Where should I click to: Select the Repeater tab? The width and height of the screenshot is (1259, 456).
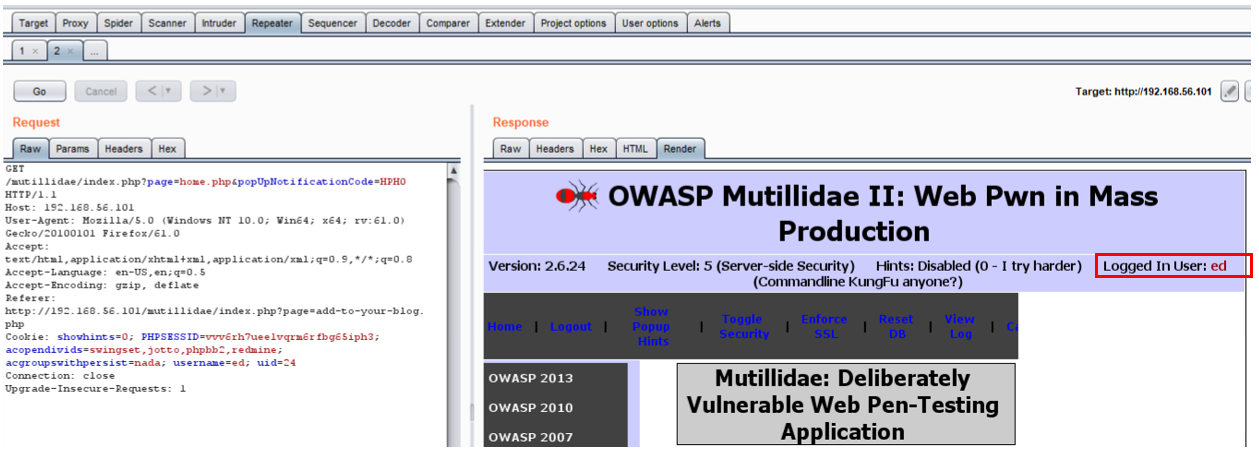(x=273, y=23)
